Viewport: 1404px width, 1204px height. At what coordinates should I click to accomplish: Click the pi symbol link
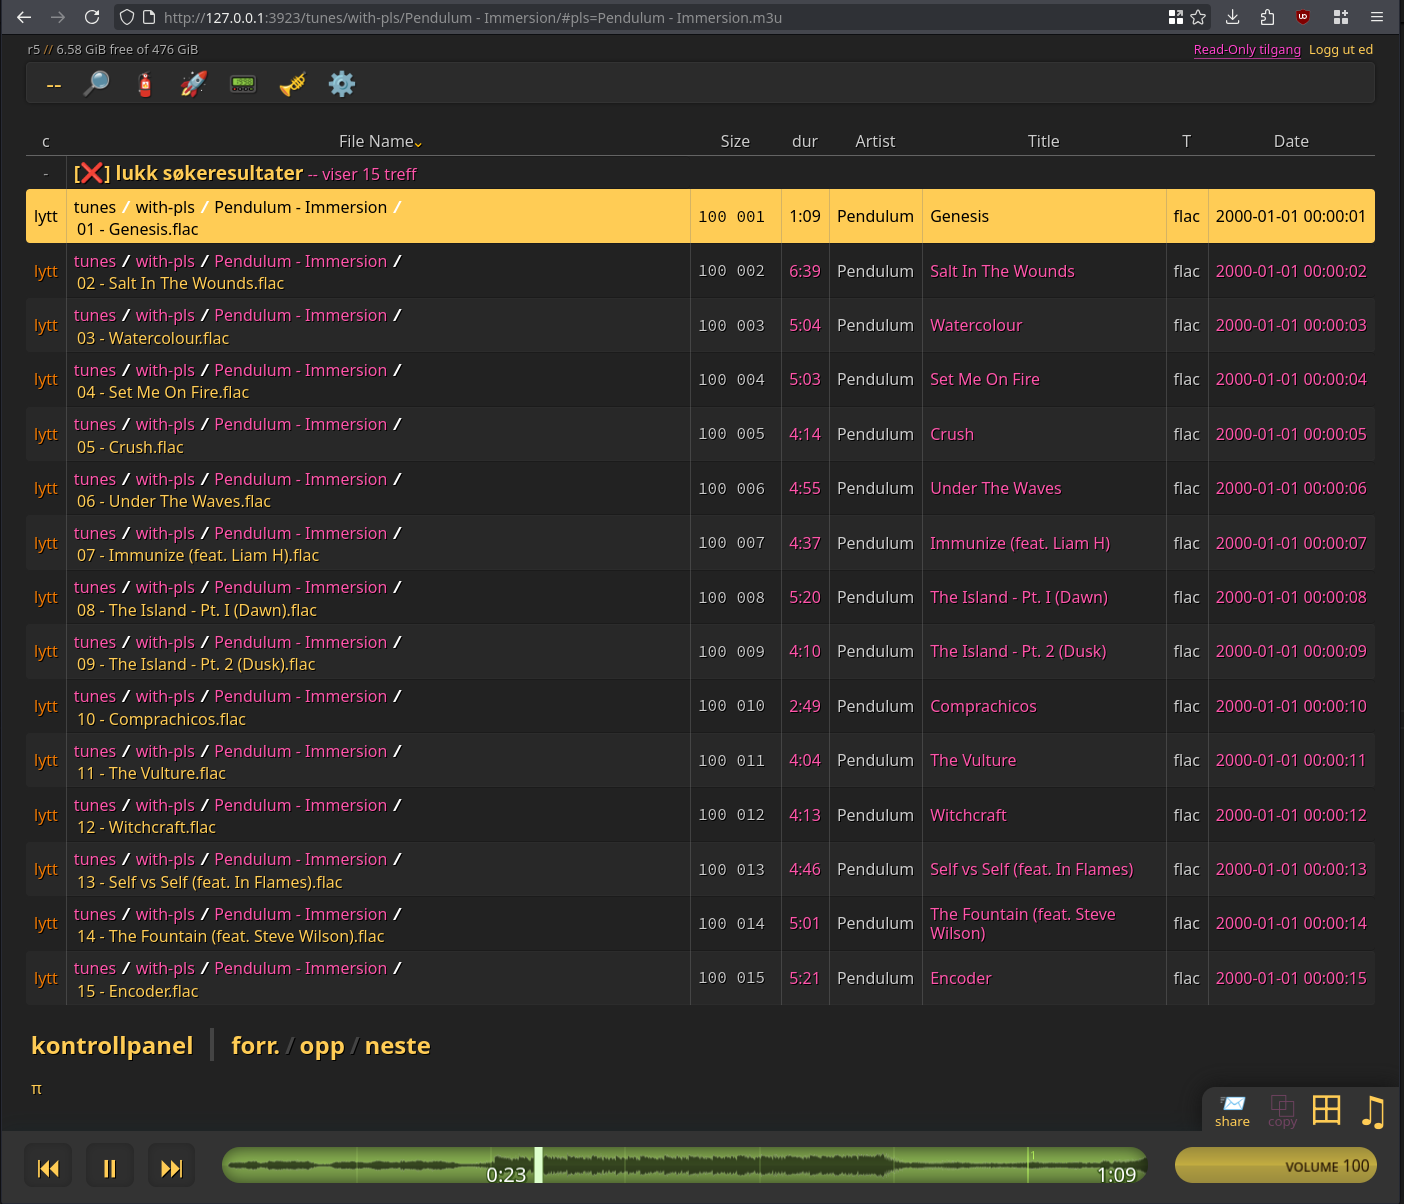[37, 1088]
